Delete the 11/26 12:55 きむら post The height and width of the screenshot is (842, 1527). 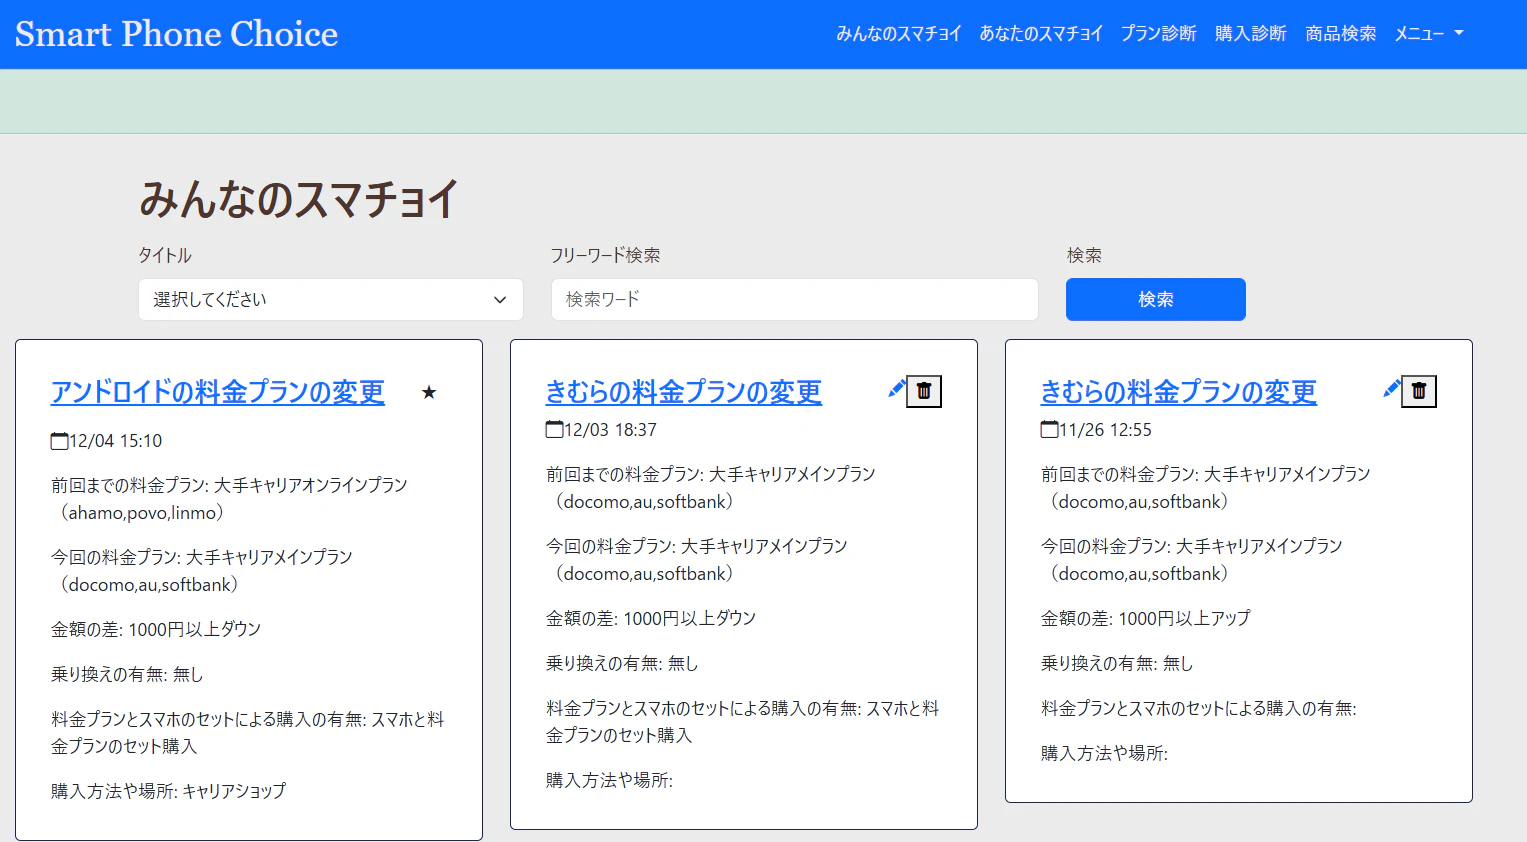point(1419,391)
